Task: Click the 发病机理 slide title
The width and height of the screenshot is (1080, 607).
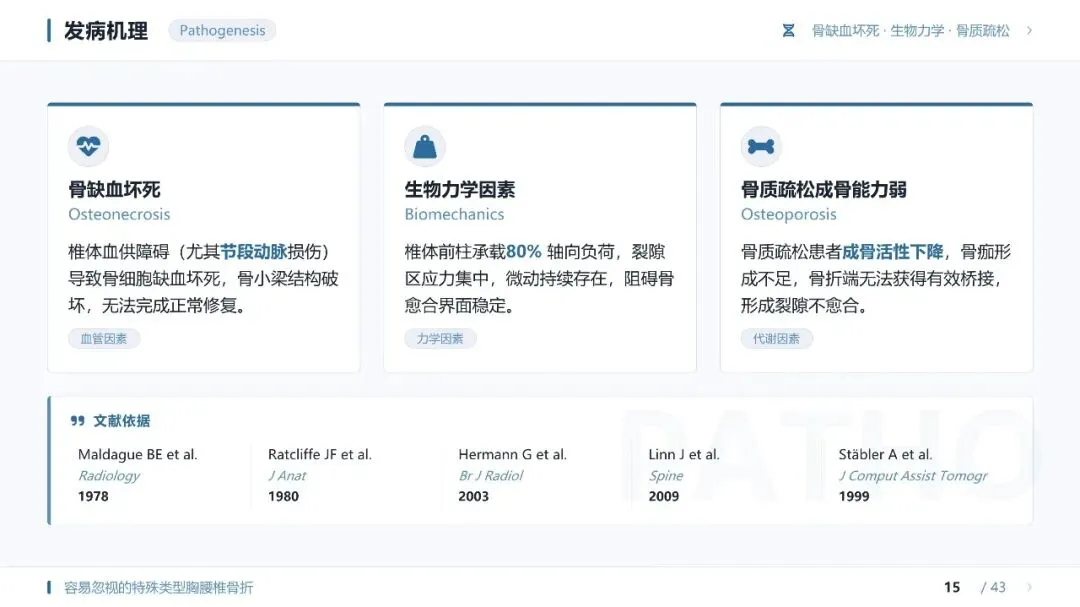Action: click(105, 31)
